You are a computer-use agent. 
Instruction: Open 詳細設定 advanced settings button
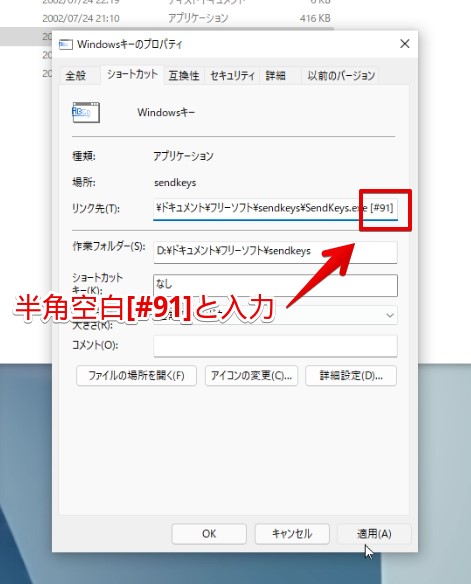point(351,375)
